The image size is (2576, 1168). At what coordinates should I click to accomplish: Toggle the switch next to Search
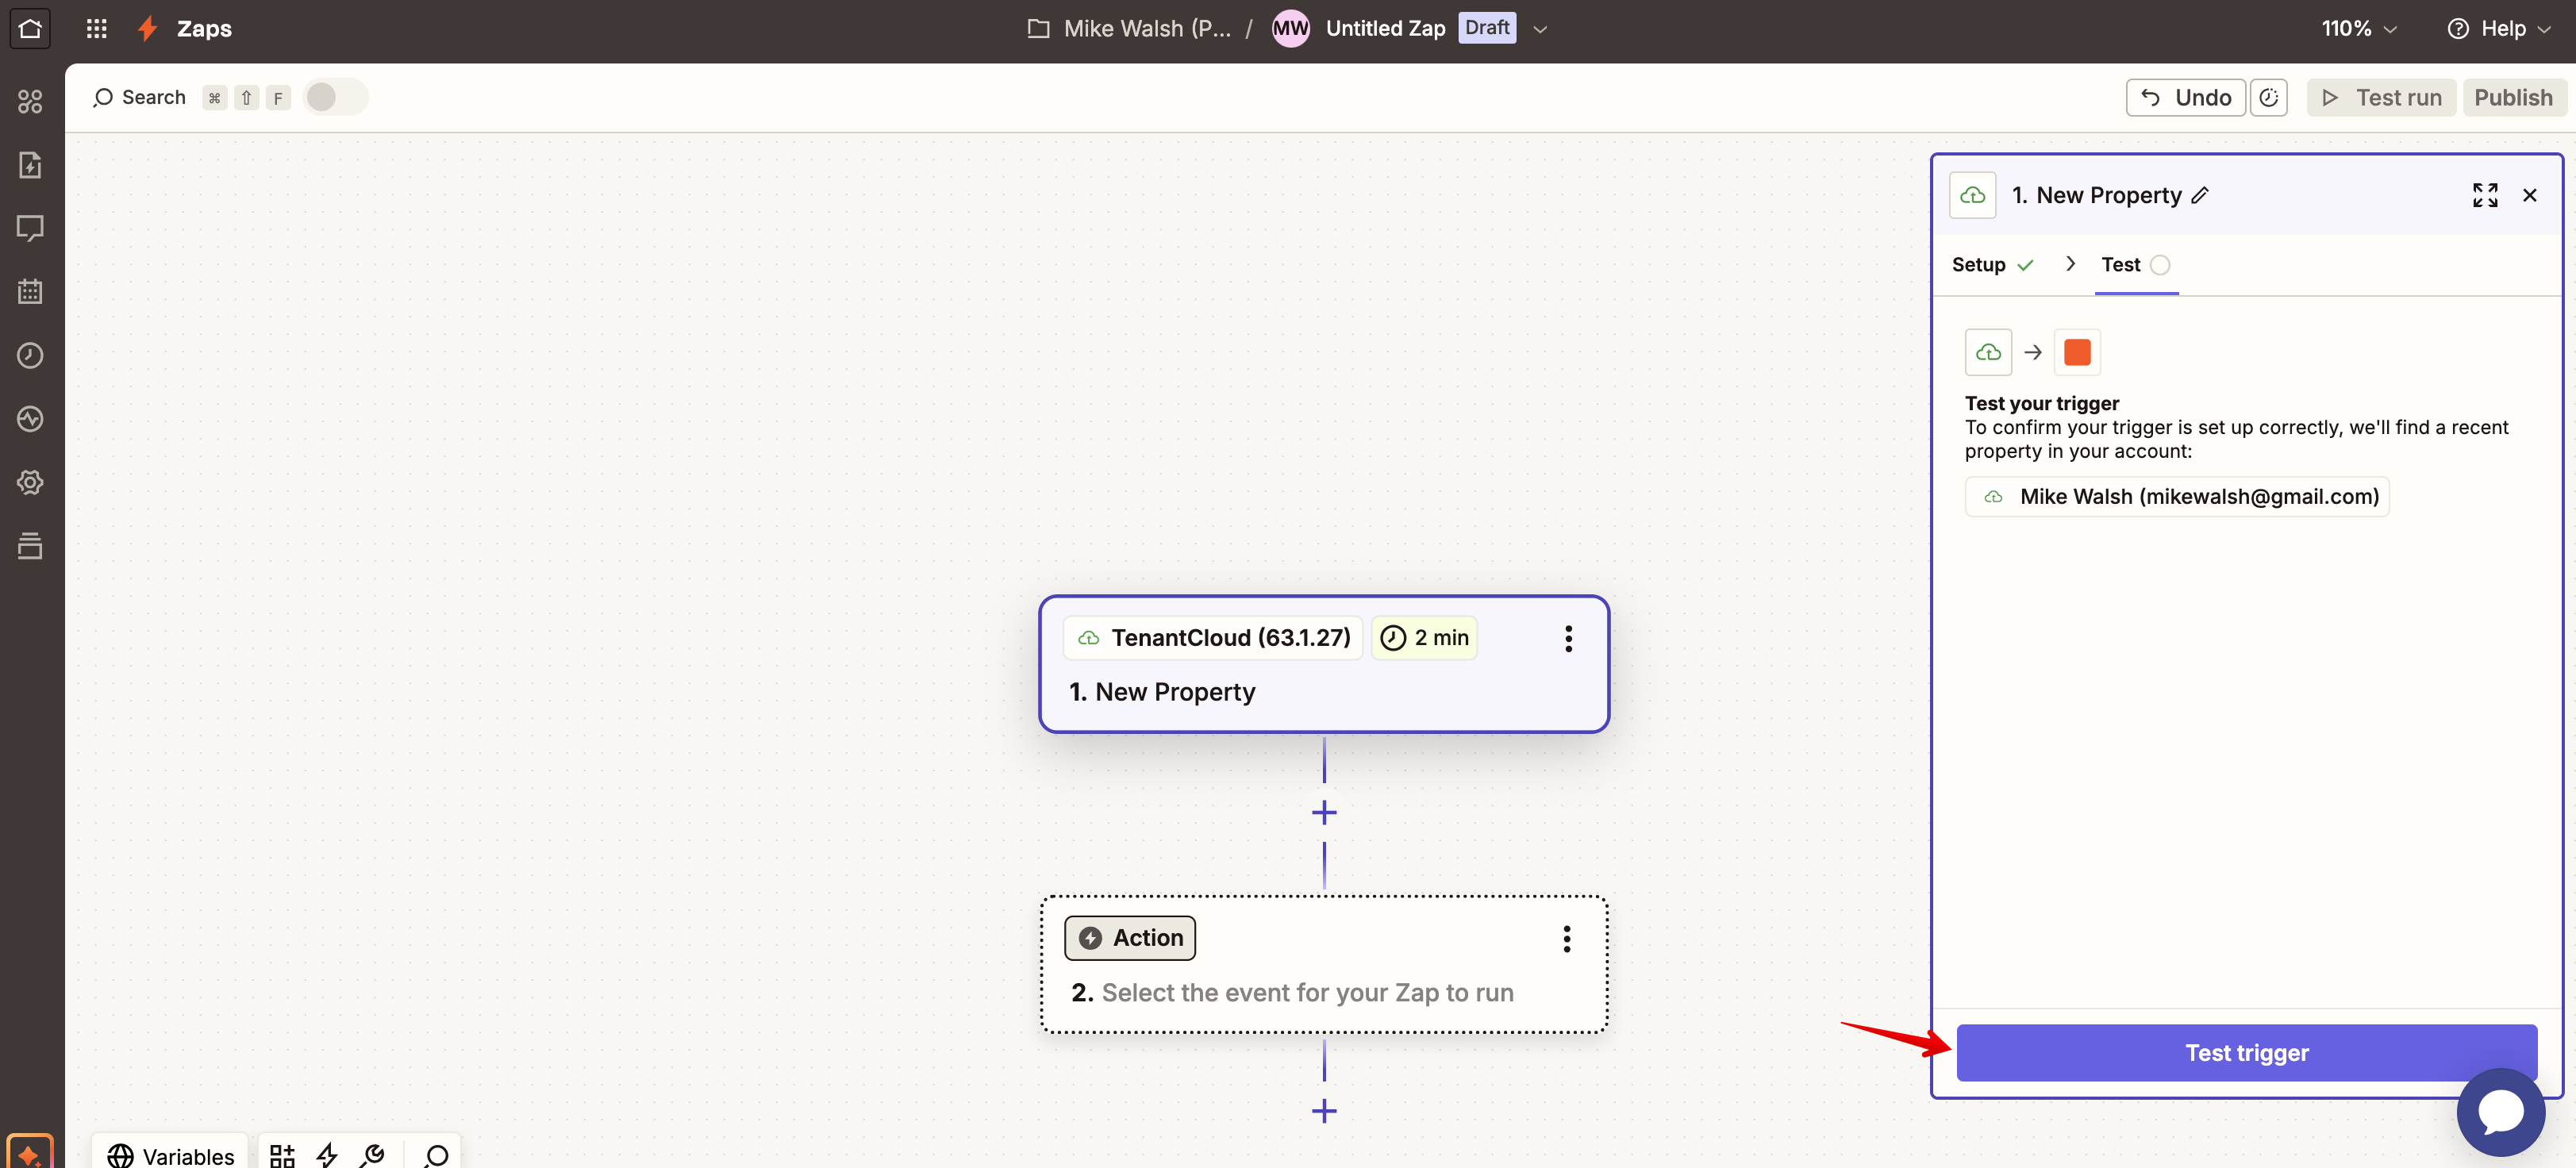pos(335,97)
